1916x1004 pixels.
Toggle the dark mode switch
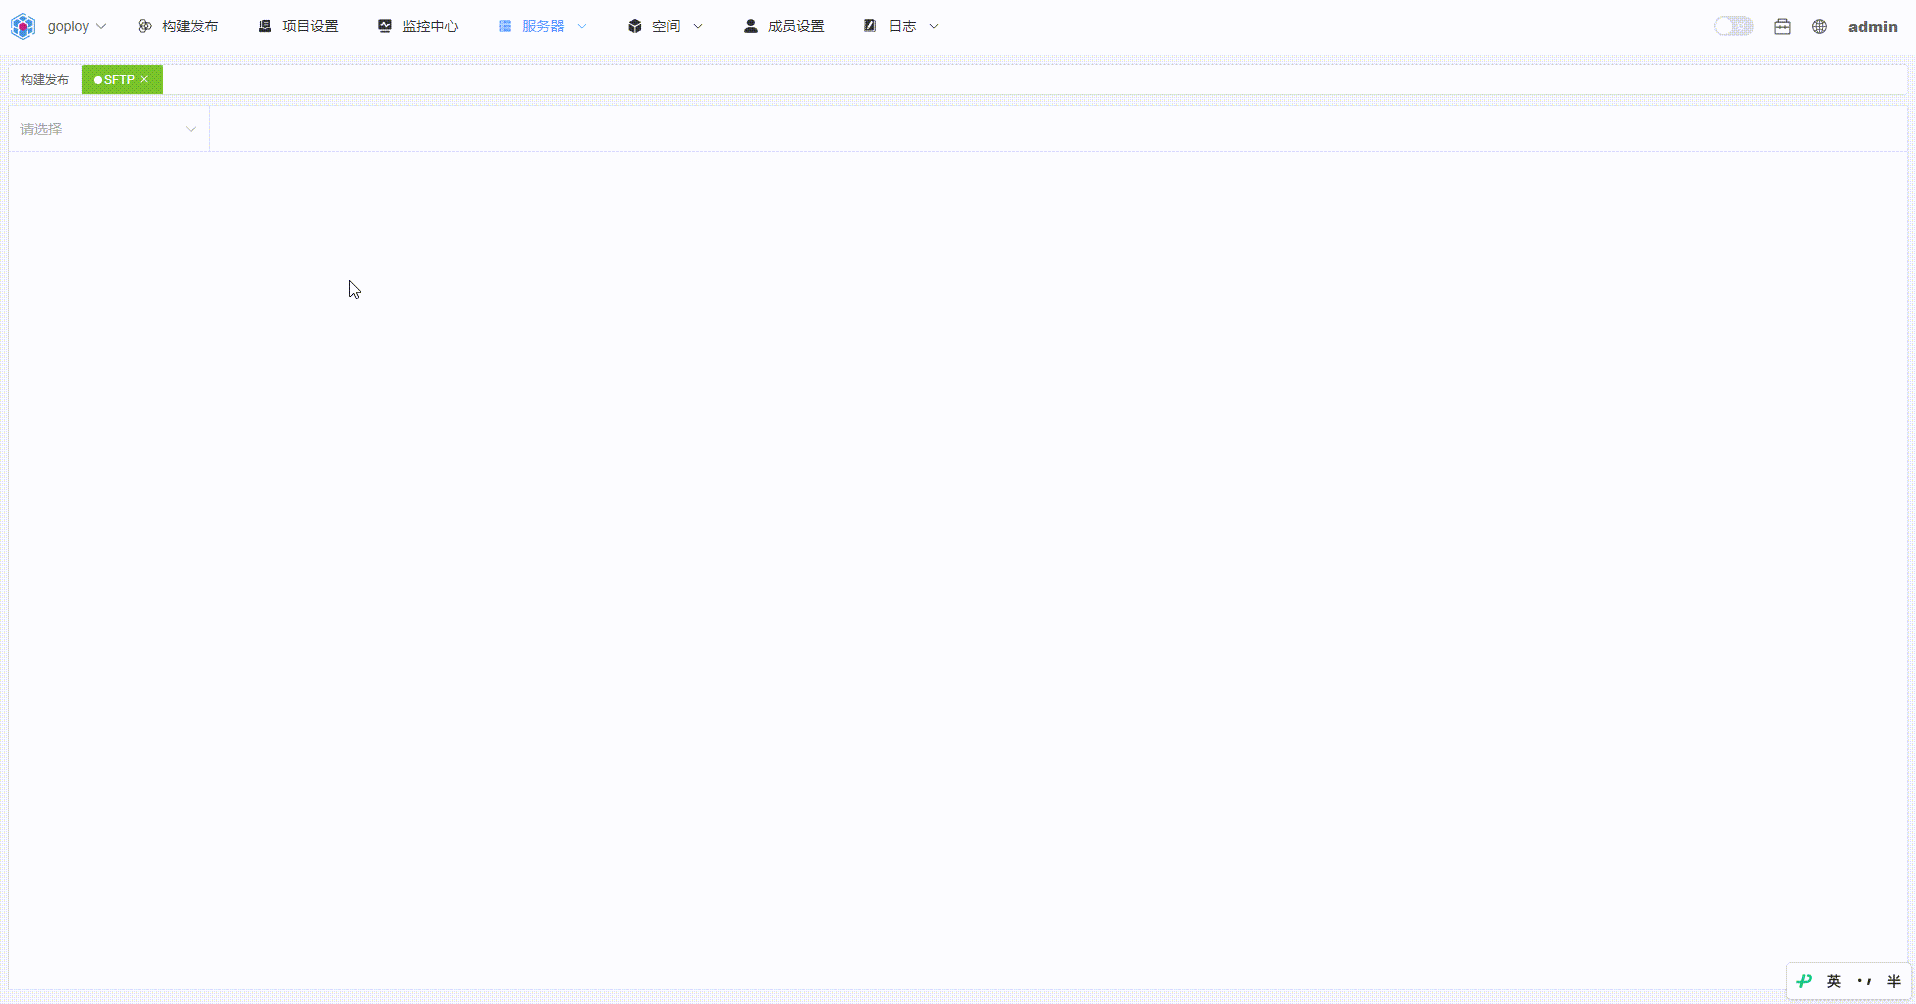pos(1733,26)
